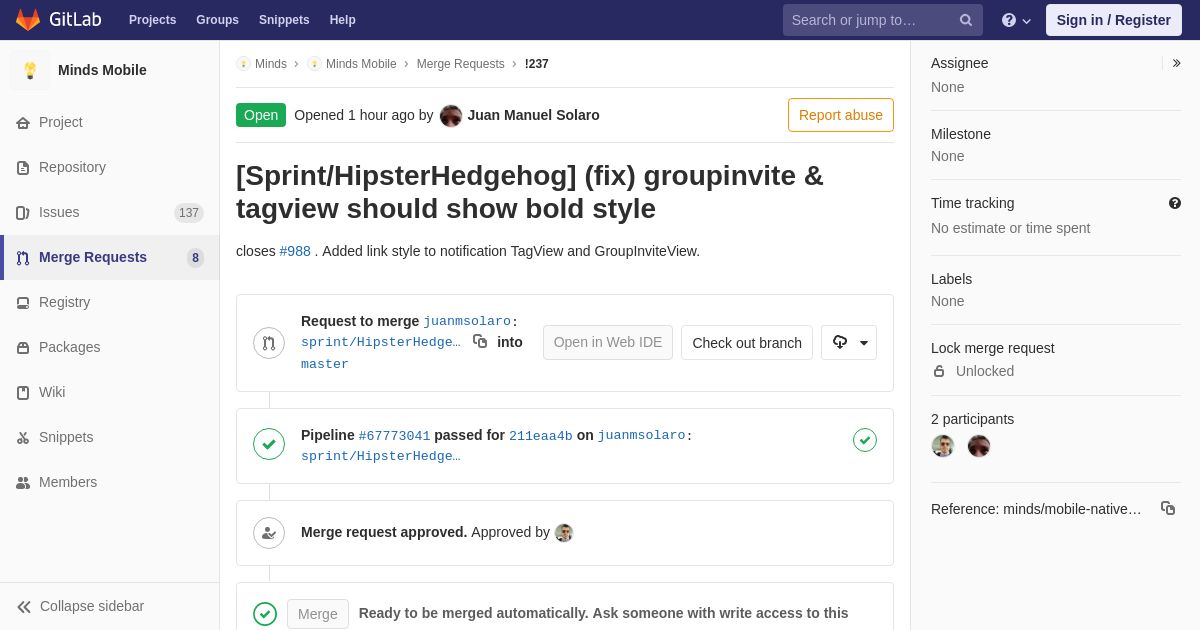1200x630 pixels.
Task: Click pipeline stage check icon on right
Action: 865,440
